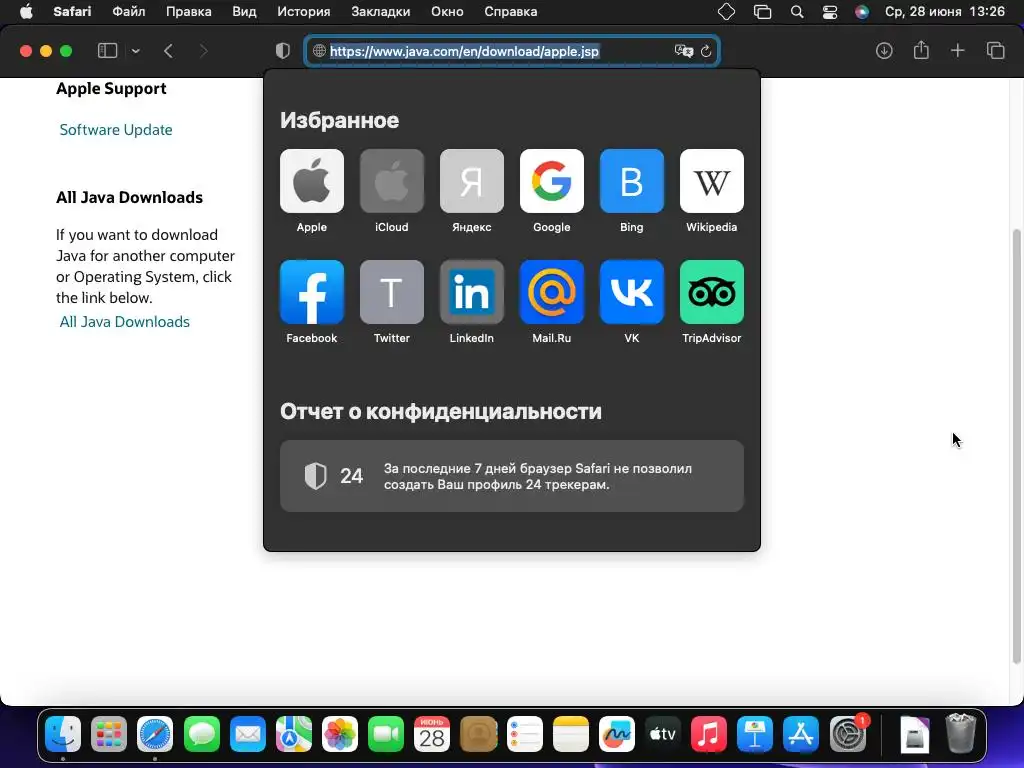Viewport: 1024px width, 768px height.
Task: Activate Siri from the menu bar
Action: tap(862, 12)
